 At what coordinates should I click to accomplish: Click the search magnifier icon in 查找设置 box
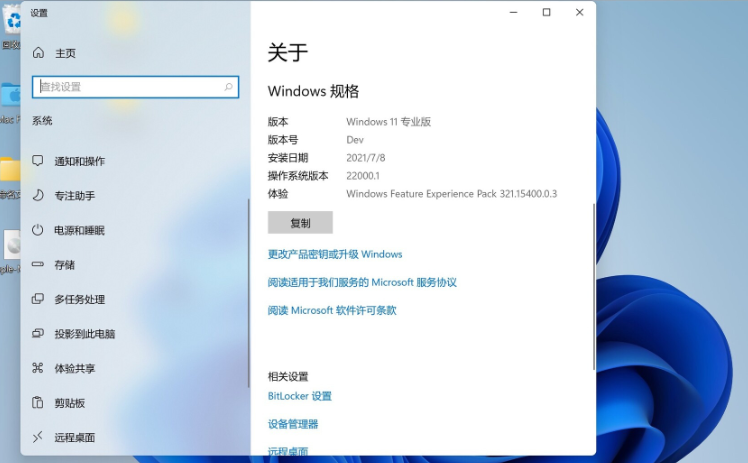[228, 87]
